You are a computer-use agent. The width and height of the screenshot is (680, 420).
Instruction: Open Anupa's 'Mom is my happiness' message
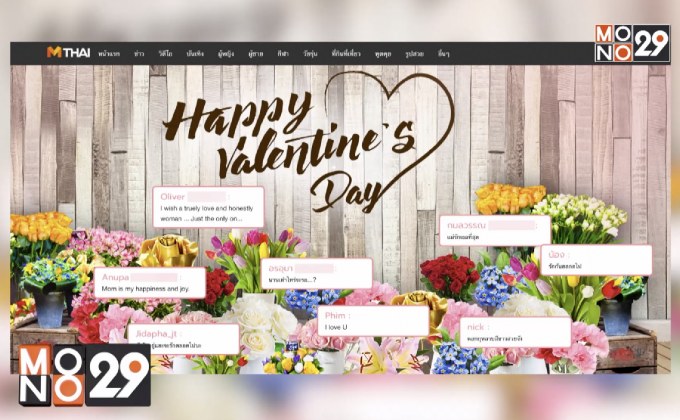(150, 282)
